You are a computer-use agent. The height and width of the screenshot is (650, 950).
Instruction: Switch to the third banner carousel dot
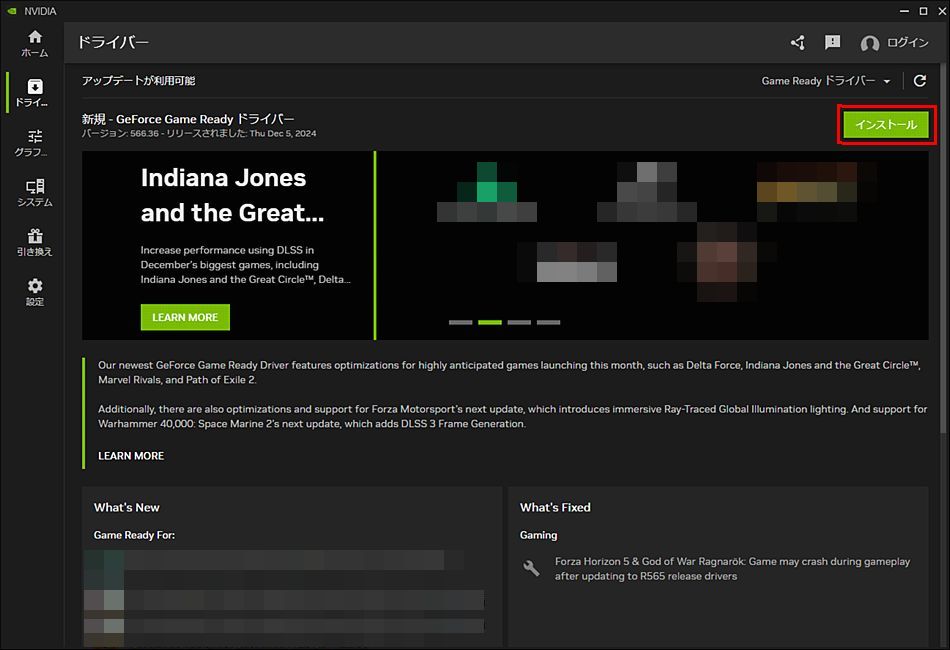click(519, 322)
